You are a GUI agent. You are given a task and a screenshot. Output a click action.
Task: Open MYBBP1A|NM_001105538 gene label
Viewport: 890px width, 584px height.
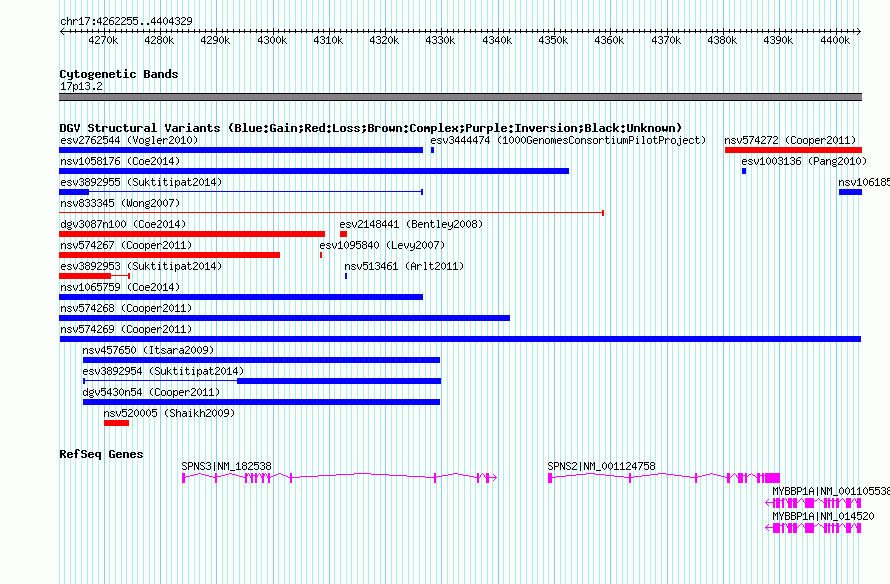(831, 491)
